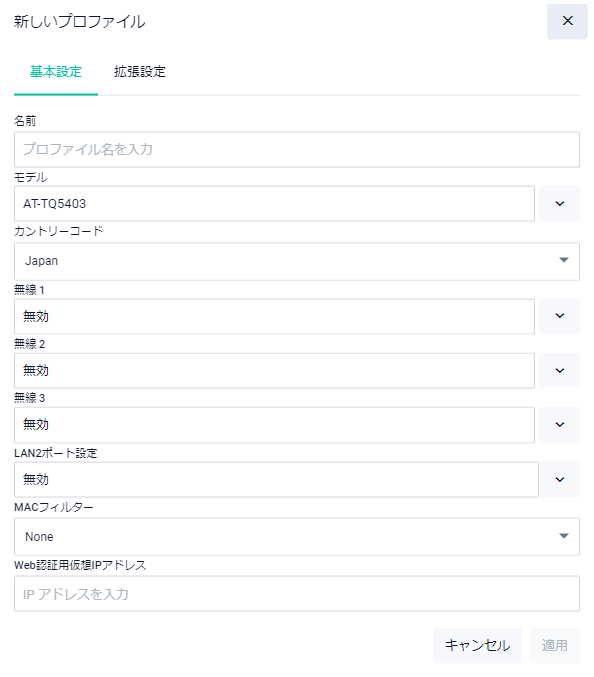
Task: Open the モデル chevron dropdown
Action: [559, 203]
